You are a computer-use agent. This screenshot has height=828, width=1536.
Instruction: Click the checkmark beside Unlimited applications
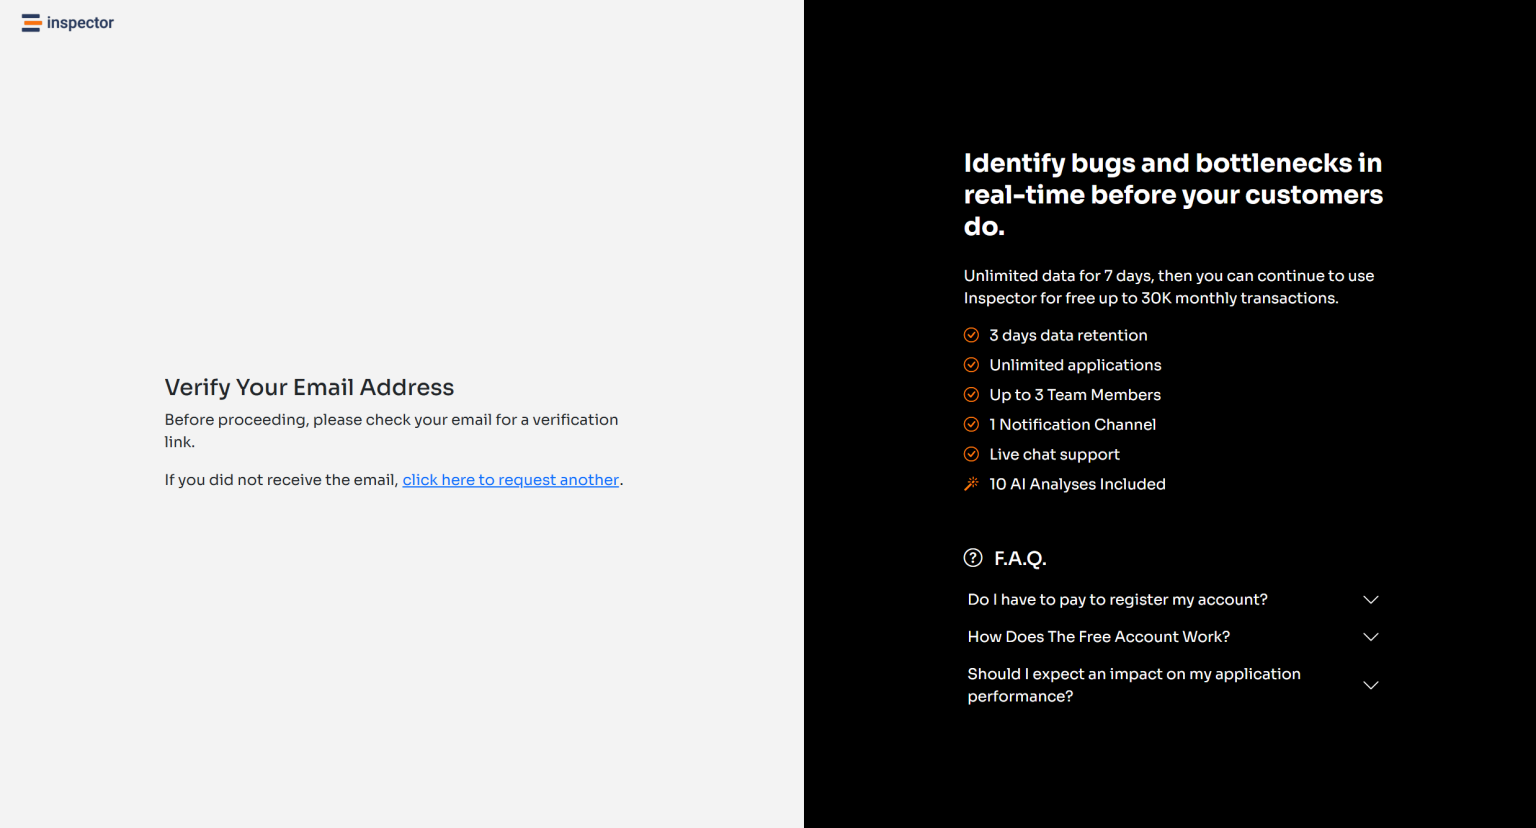(x=971, y=365)
